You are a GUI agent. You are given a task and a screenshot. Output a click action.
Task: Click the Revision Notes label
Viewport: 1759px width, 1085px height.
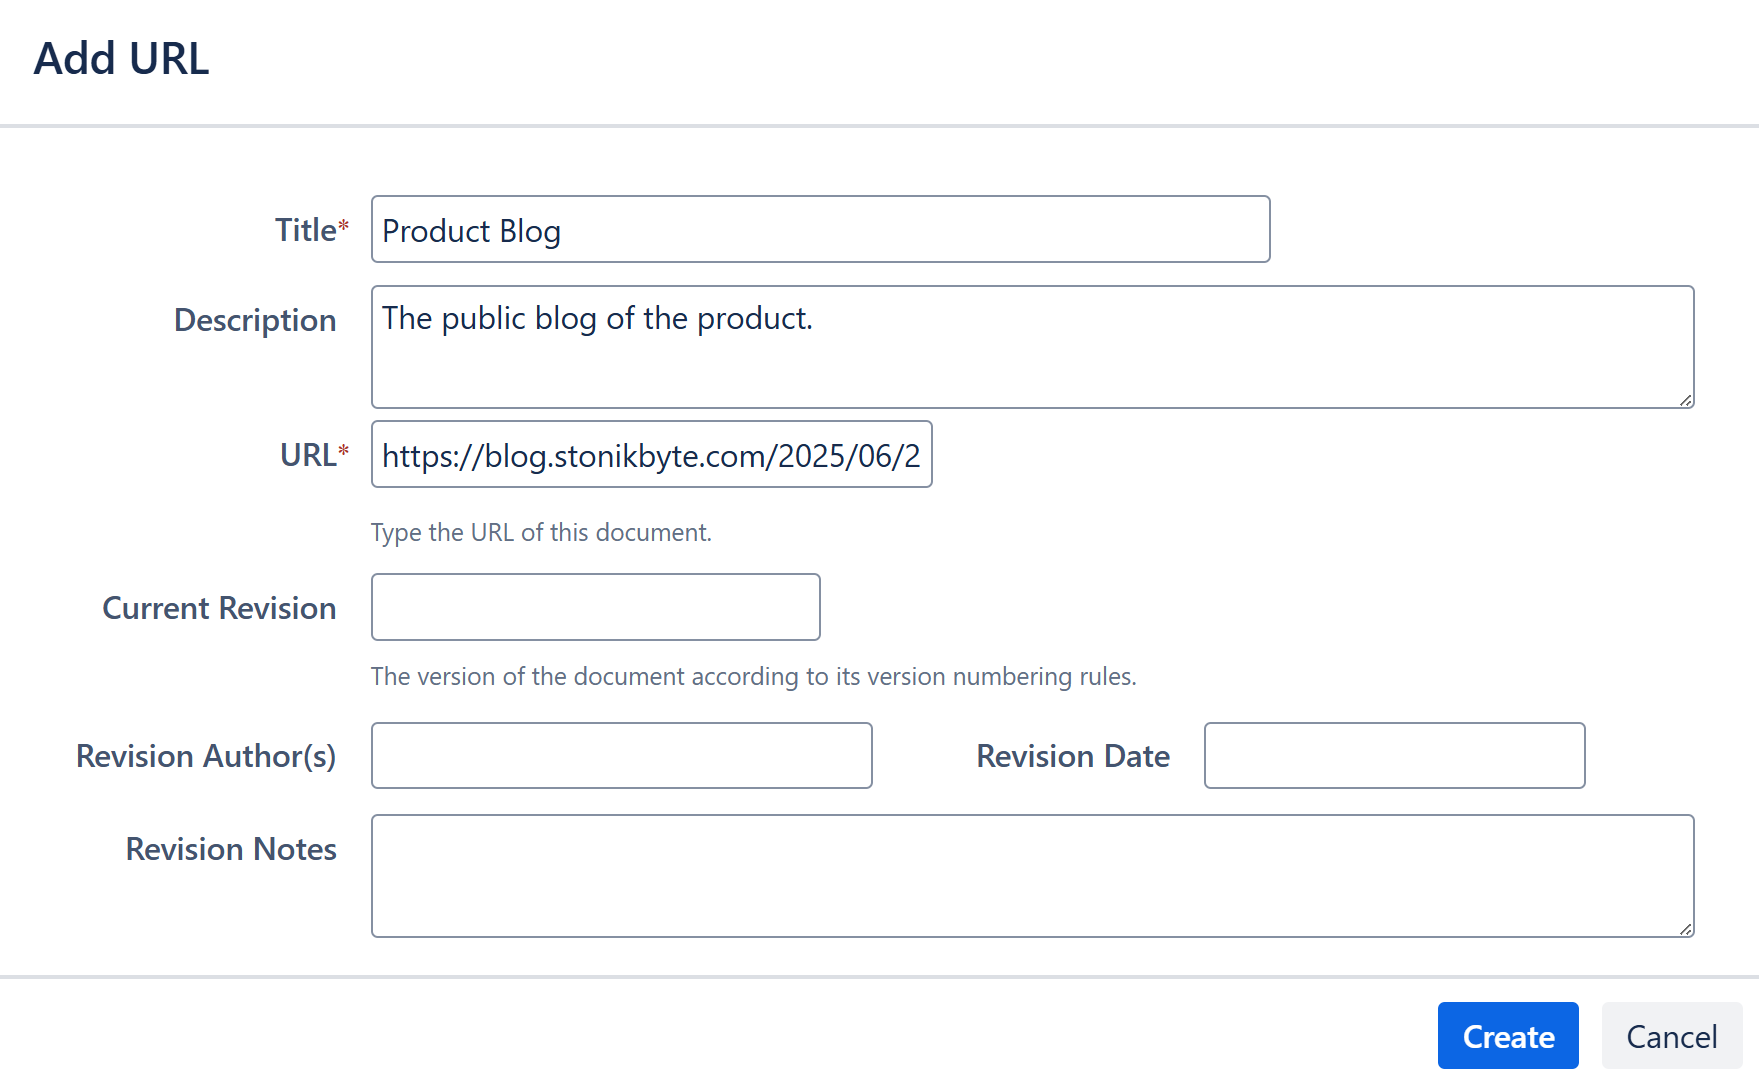point(231,849)
